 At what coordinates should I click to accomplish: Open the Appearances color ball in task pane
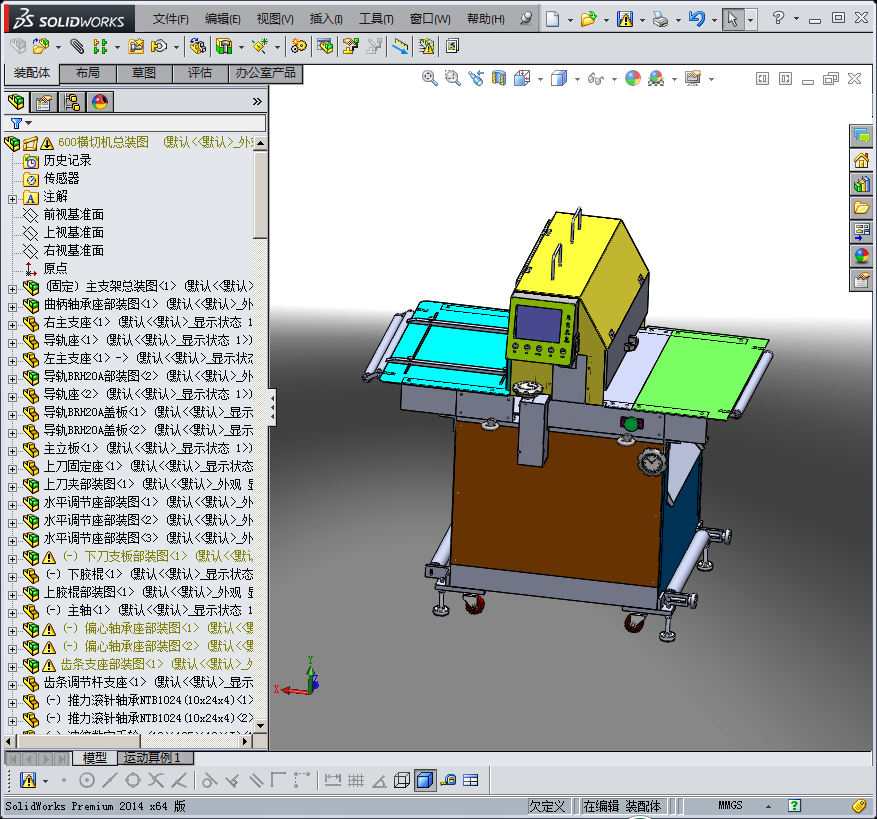point(861,256)
